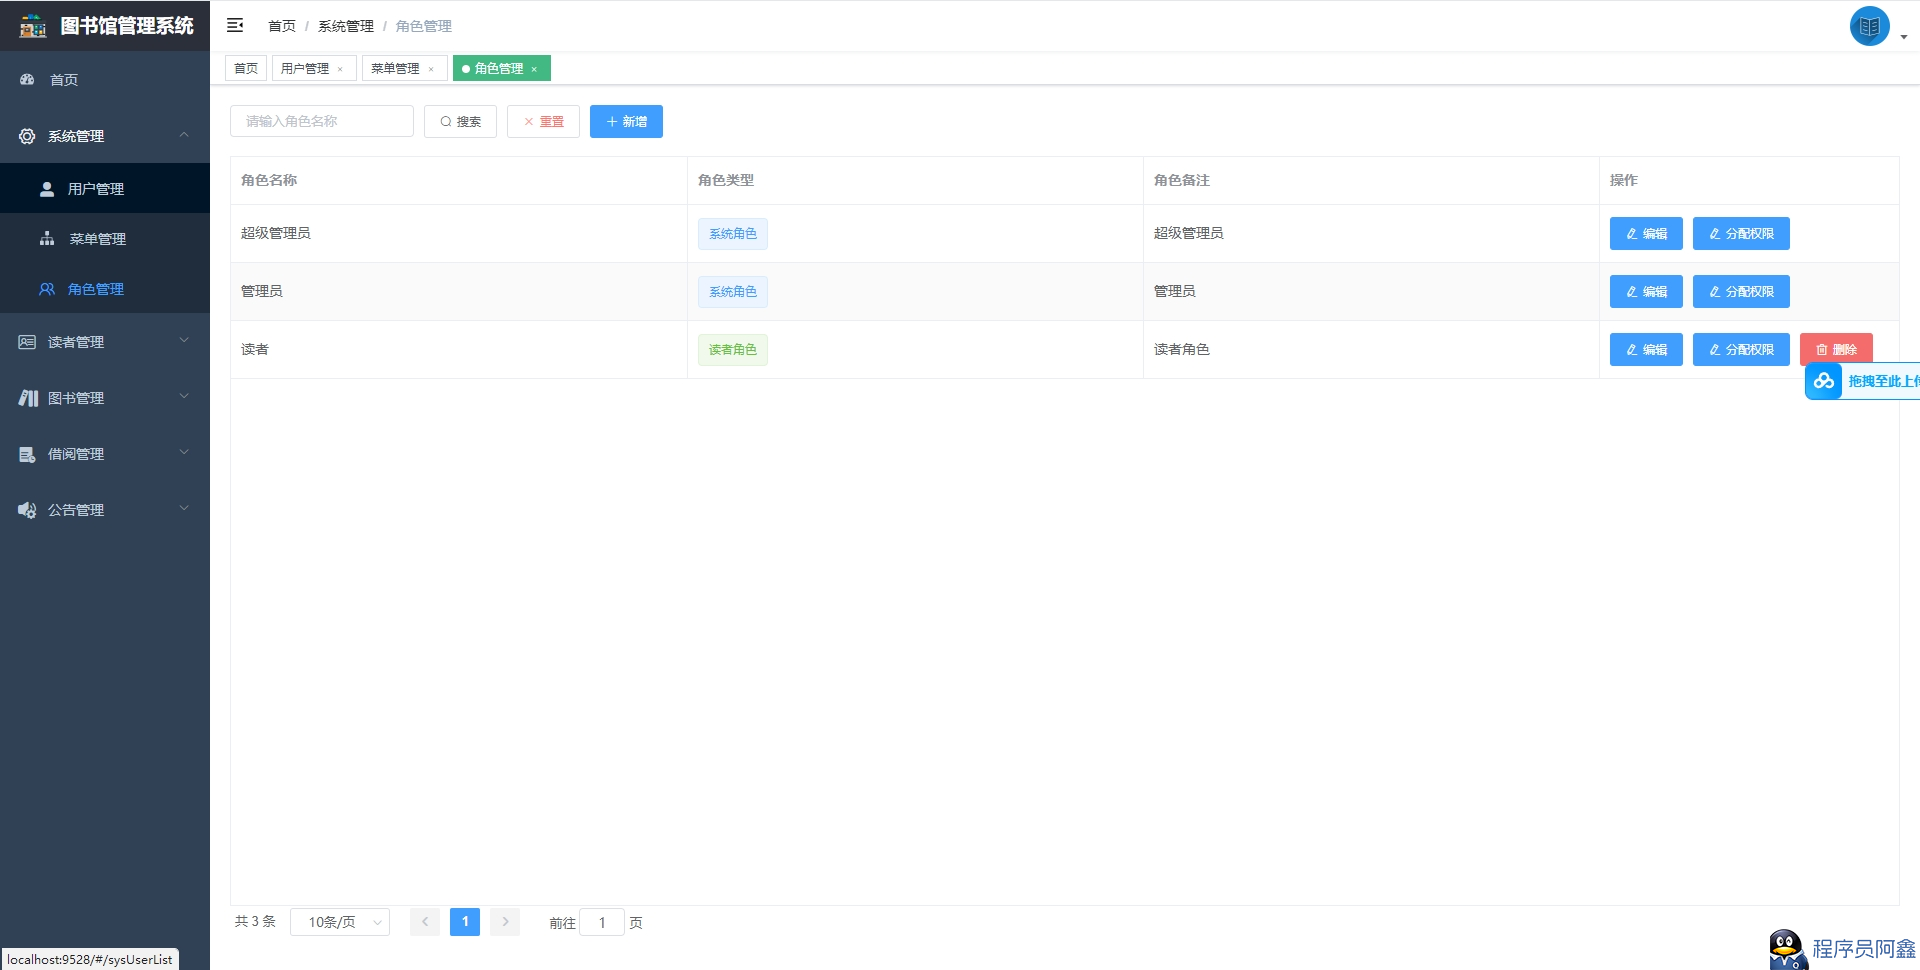Edit the 超级管理员 role

[1646, 234]
